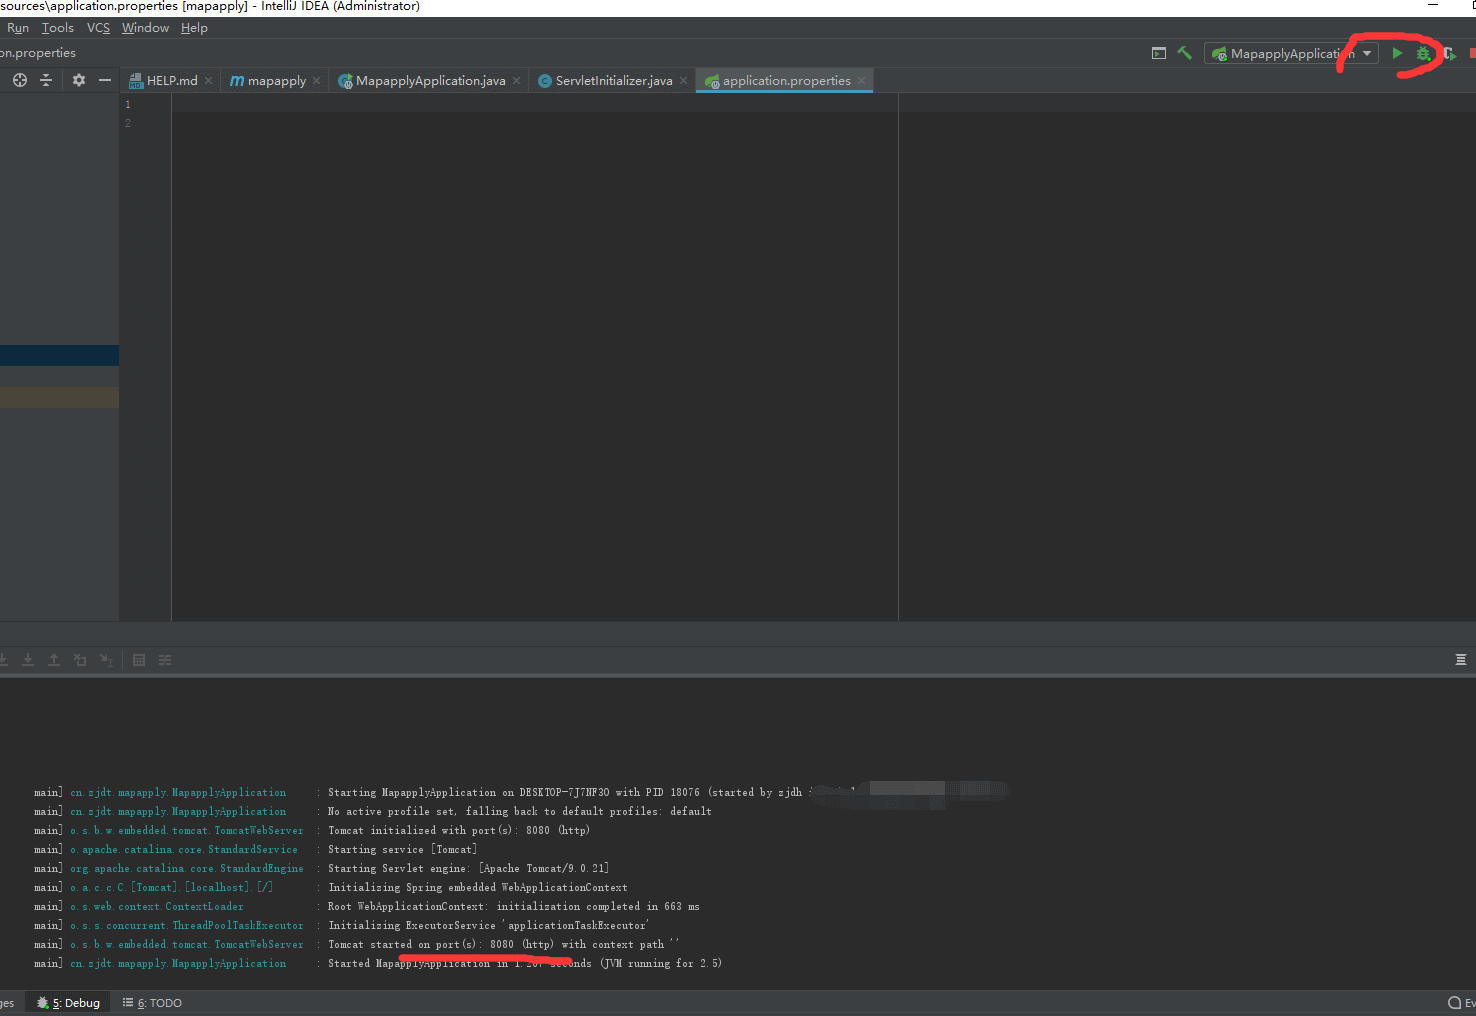Screen dimensions: 1476x1016
Task: Click the locate target icon in project panel
Action: pyautogui.click(x=20, y=80)
